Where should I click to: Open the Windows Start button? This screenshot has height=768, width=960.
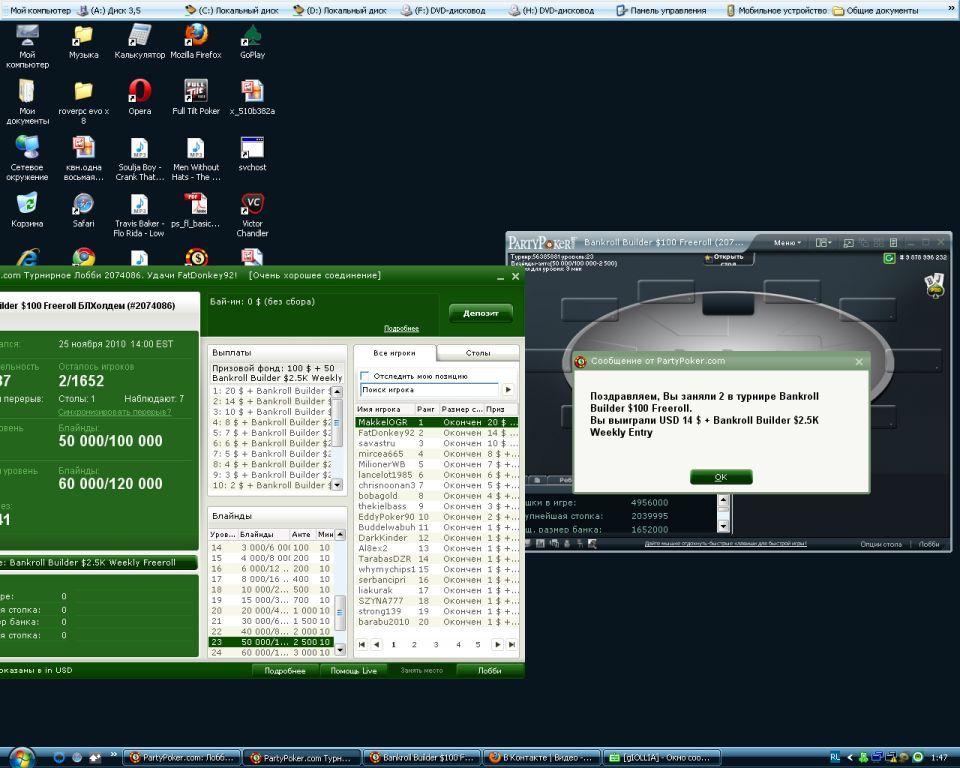pyautogui.click(x=21, y=758)
